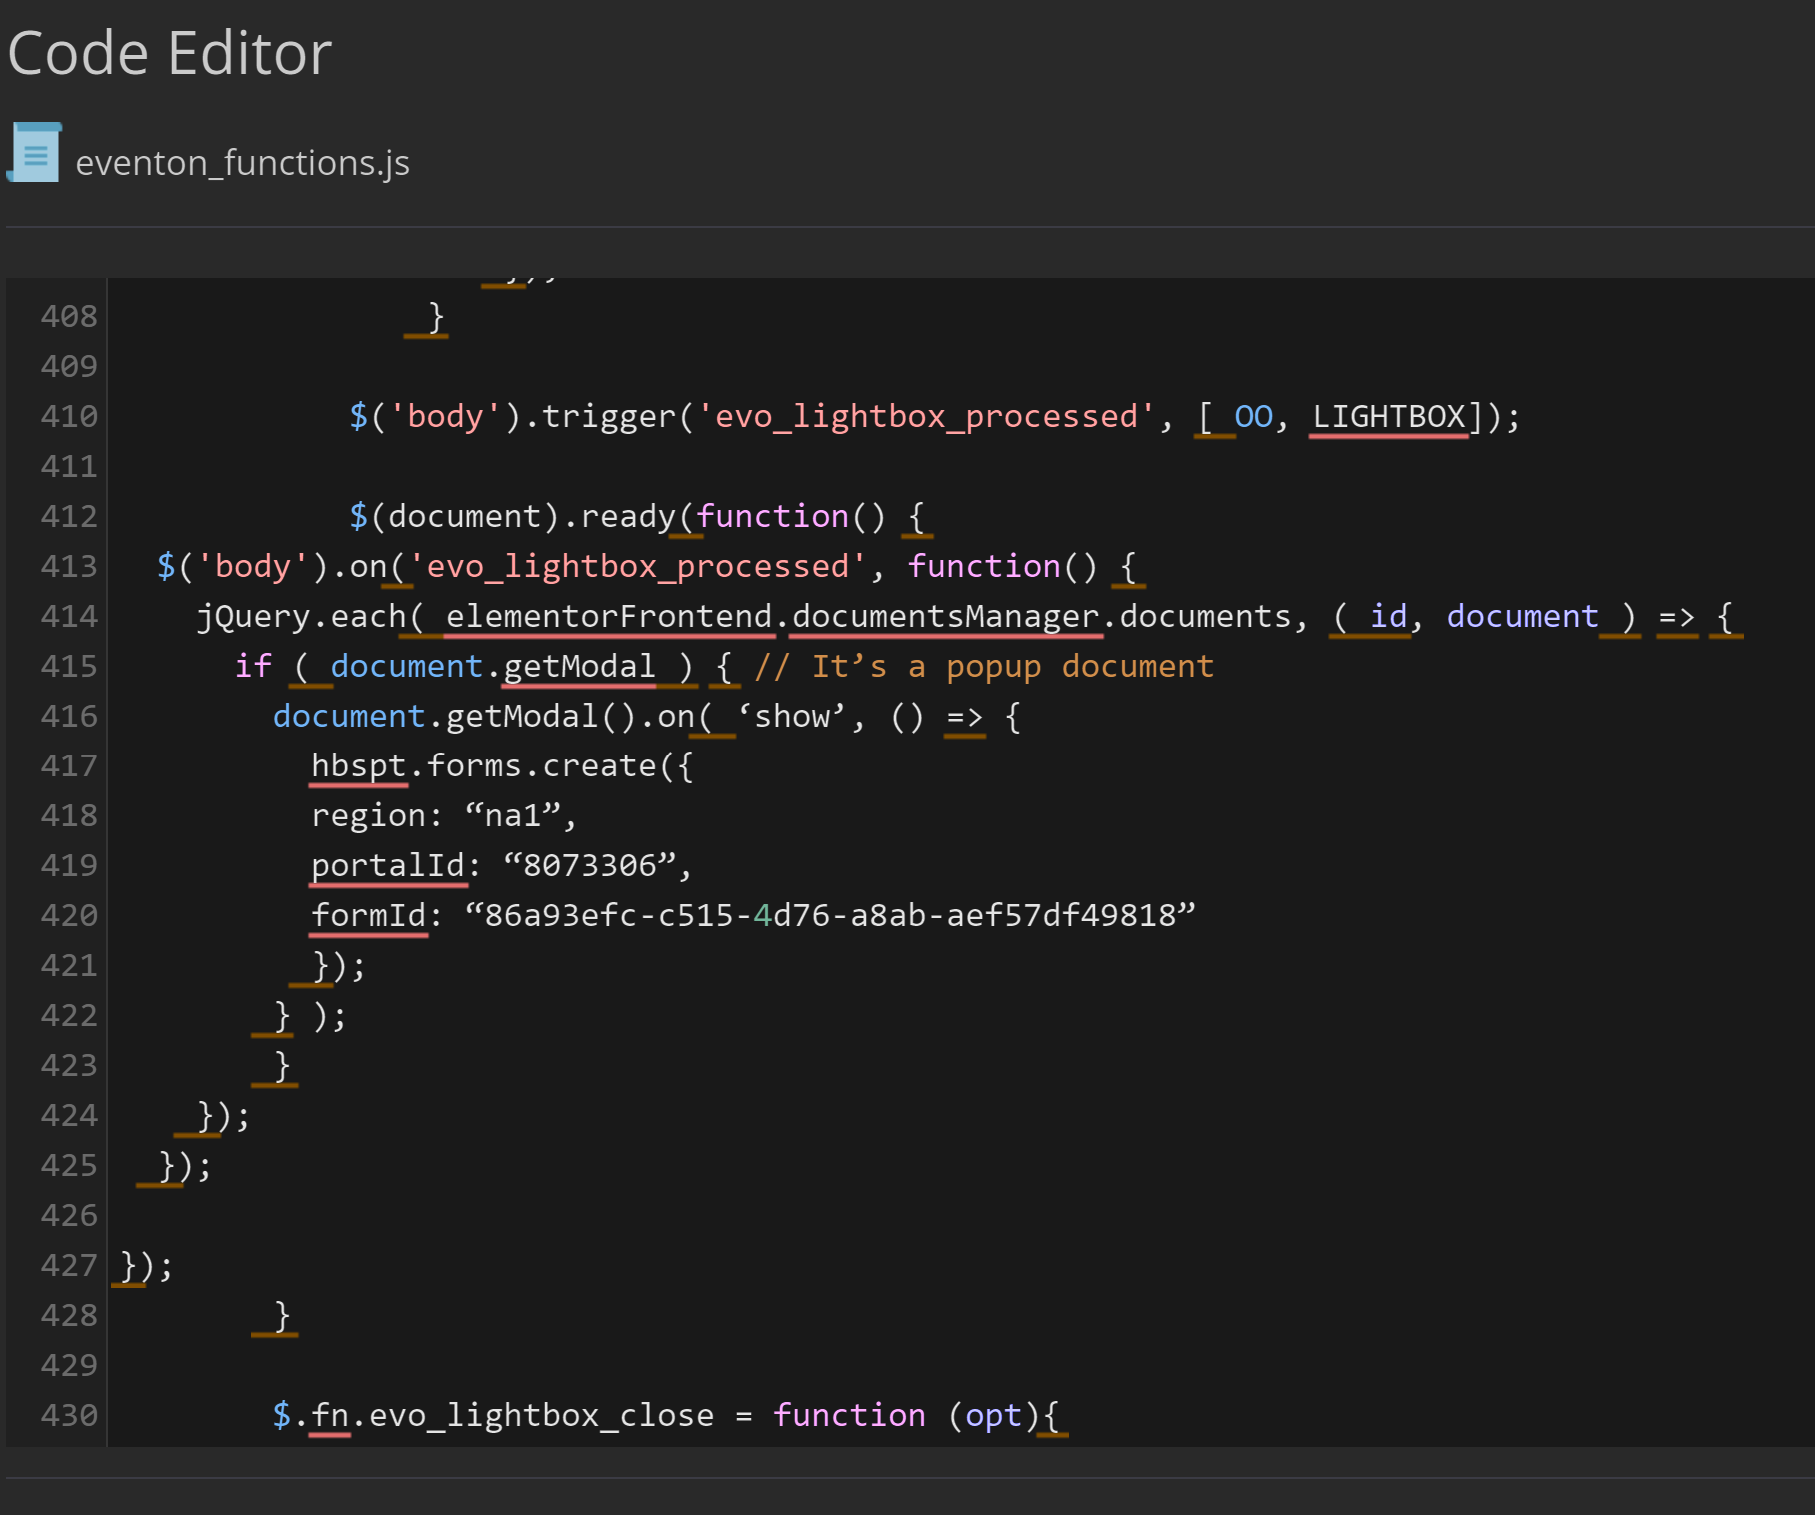Image resolution: width=1815 pixels, height=1515 pixels.
Task: Click jQuery.each on line 414
Action: click(x=301, y=616)
